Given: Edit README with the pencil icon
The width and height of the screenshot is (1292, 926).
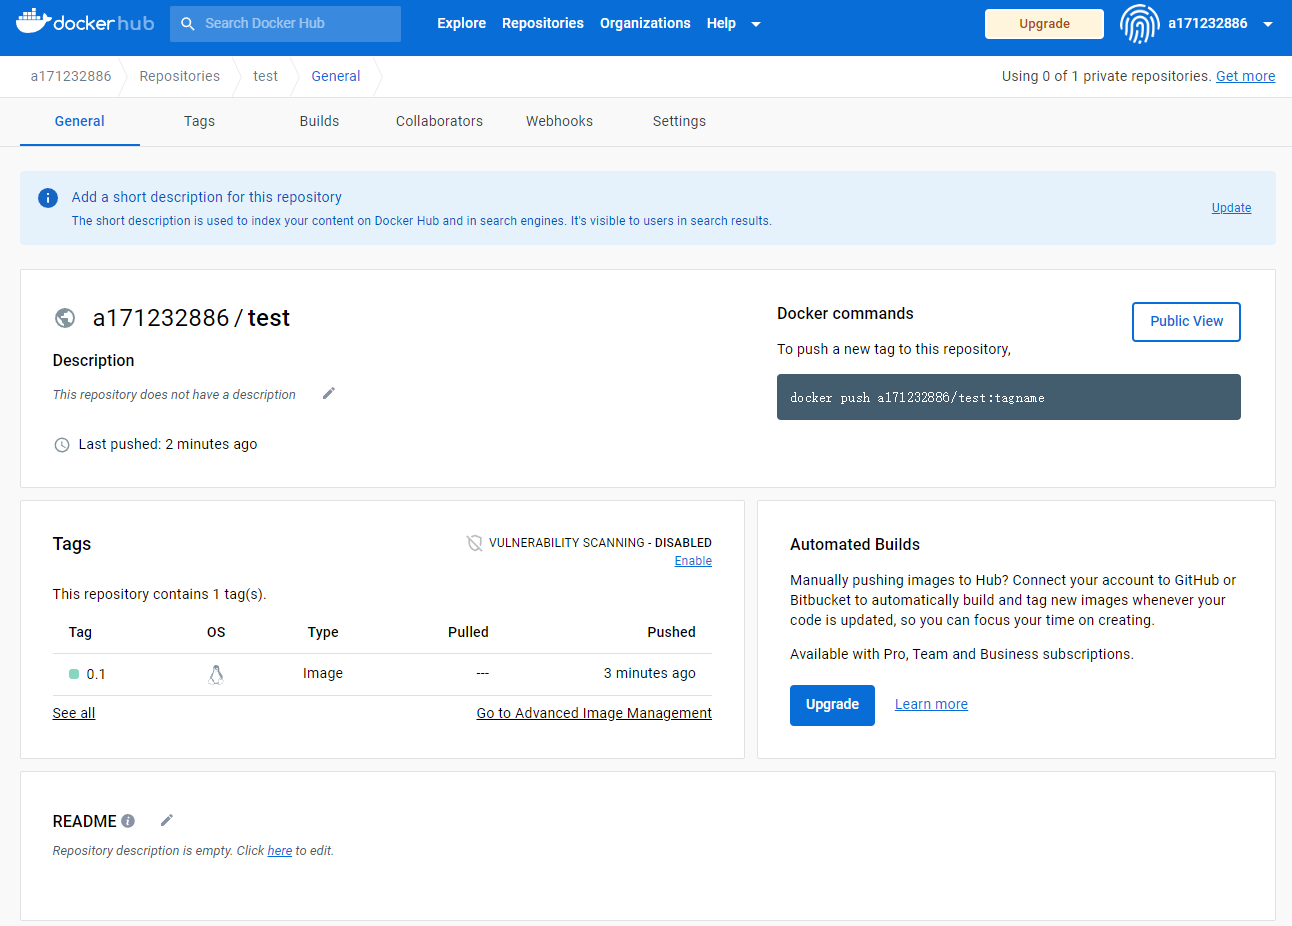Looking at the screenshot, I should pyautogui.click(x=167, y=820).
